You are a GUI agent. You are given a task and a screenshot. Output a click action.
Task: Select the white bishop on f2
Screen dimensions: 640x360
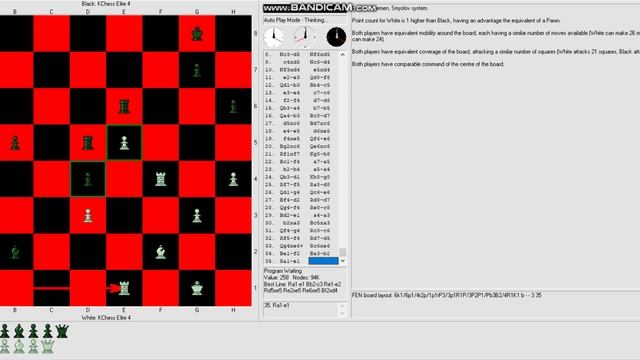[160, 252]
